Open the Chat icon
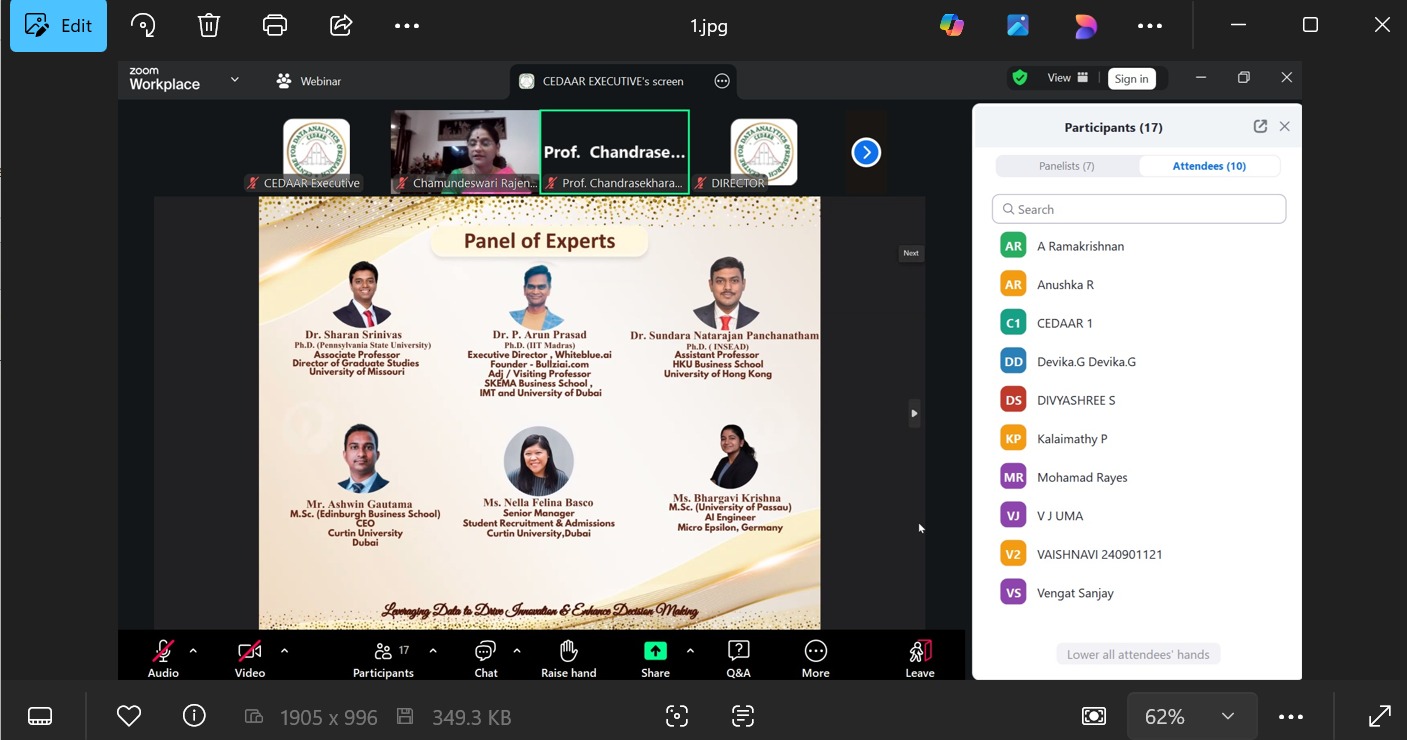 click(486, 652)
